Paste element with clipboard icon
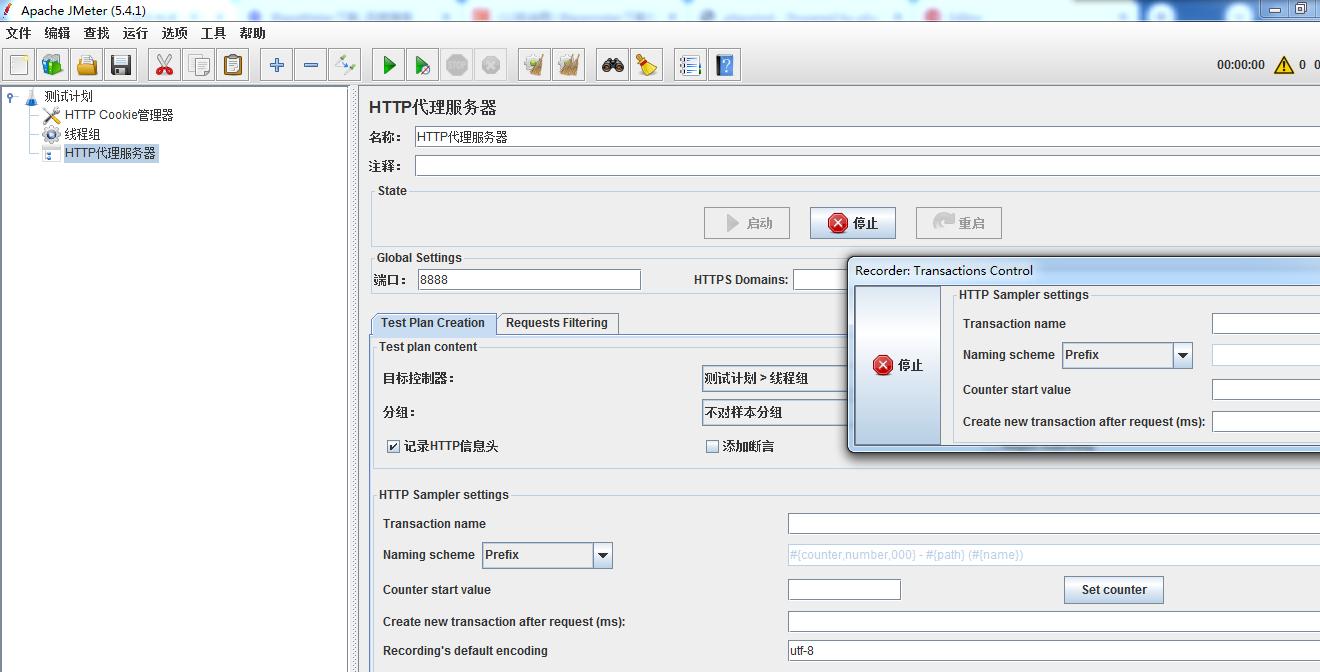The height and width of the screenshot is (672, 1320). [233, 65]
